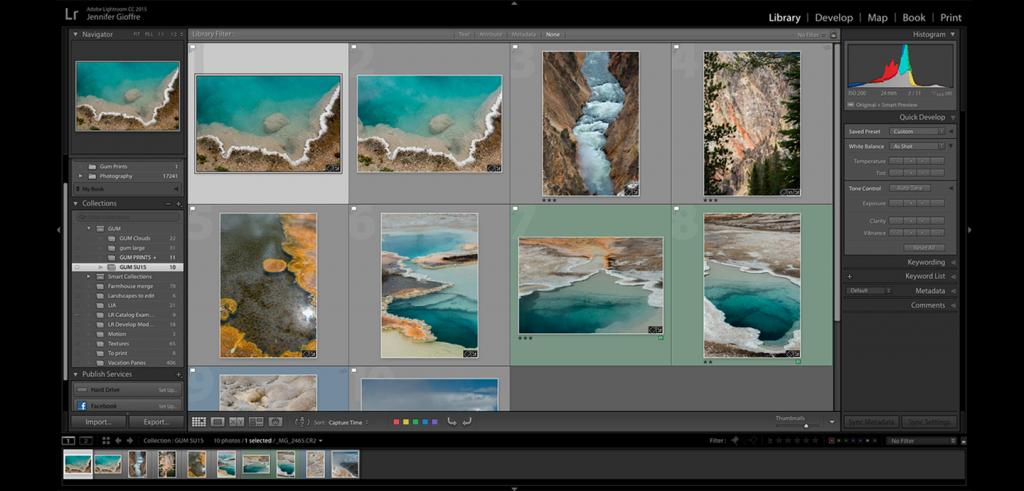This screenshot has width=1024, height=491.
Task: Switch to the Develop module
Action: (833, 17)
